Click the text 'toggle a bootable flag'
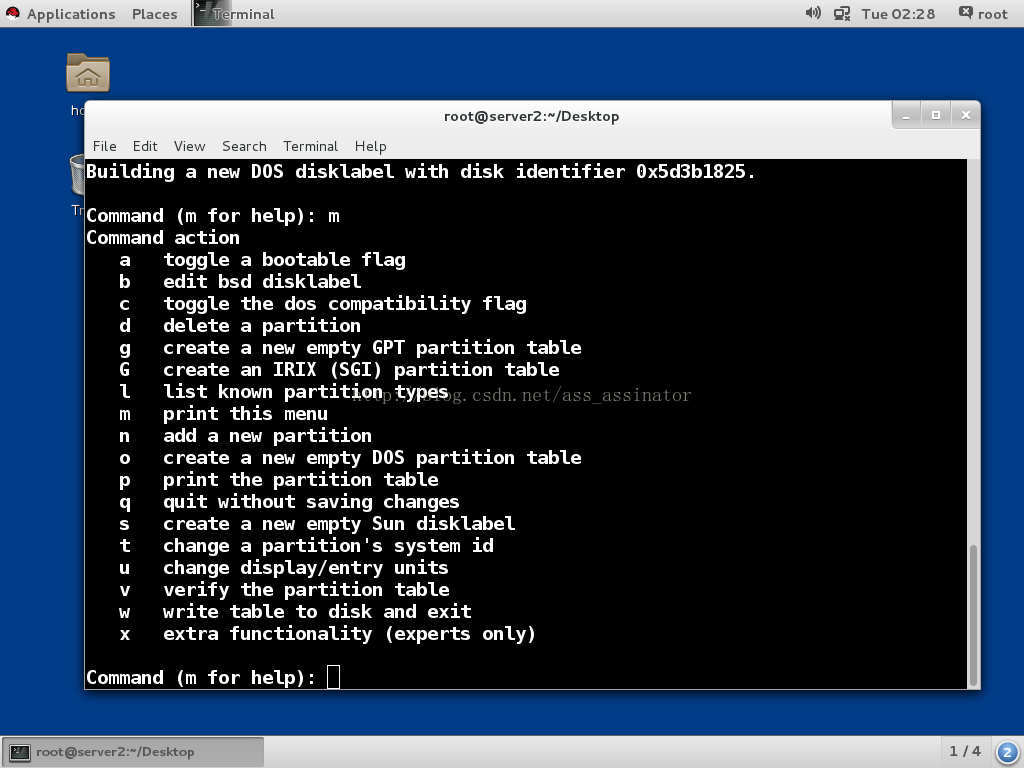This screenshot has width=1024, height=768. point(284,260)
